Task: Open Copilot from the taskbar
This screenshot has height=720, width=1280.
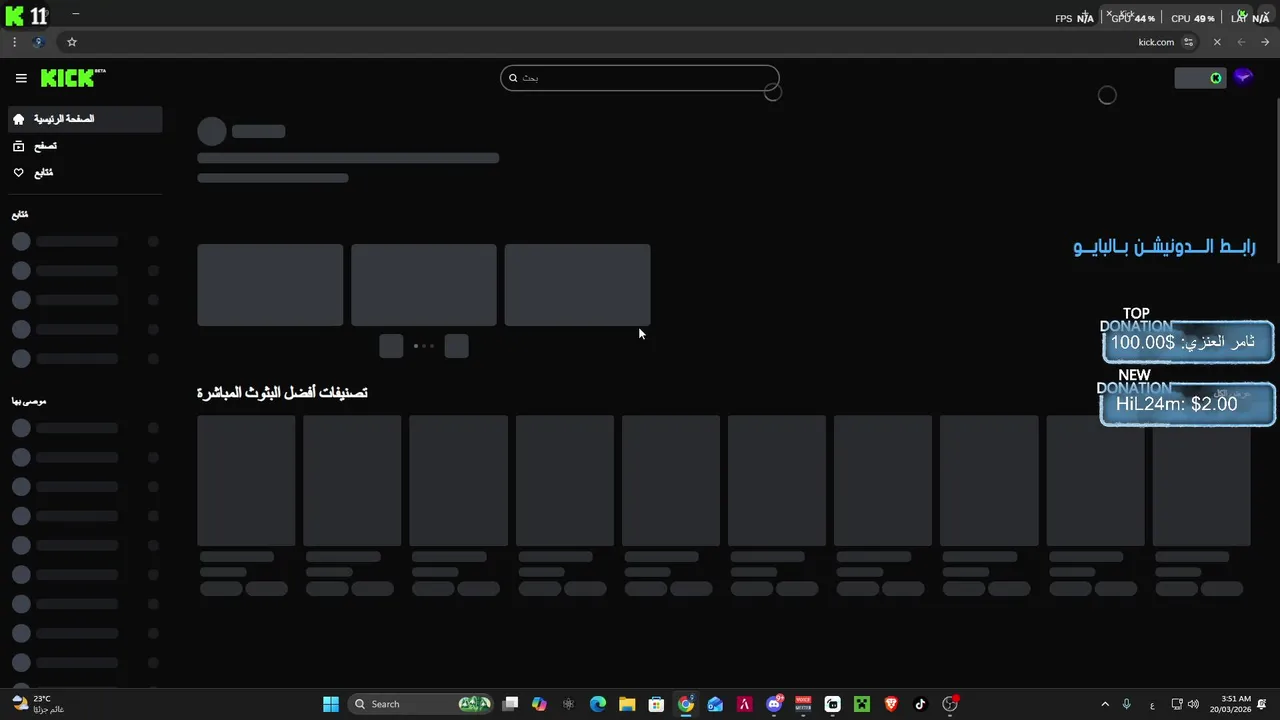Action: [x=539, y=704]
